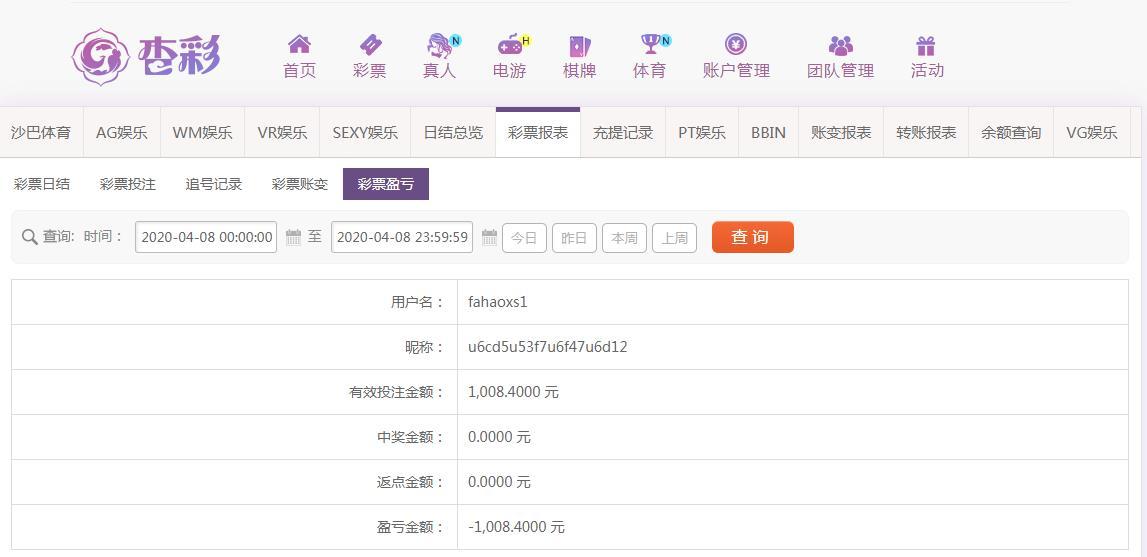Click the 昨日 quick range button

pos(574,238)
